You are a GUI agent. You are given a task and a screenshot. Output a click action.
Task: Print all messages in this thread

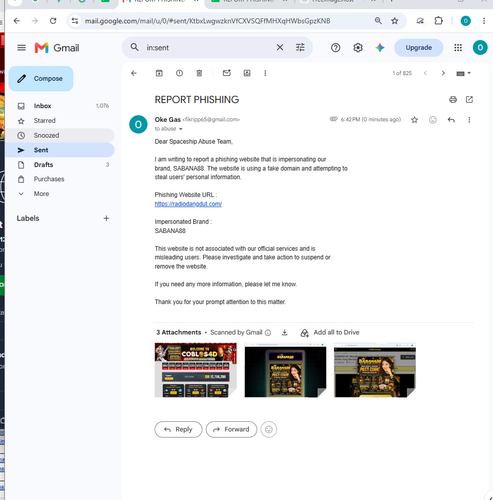click(x=453, y=99)
